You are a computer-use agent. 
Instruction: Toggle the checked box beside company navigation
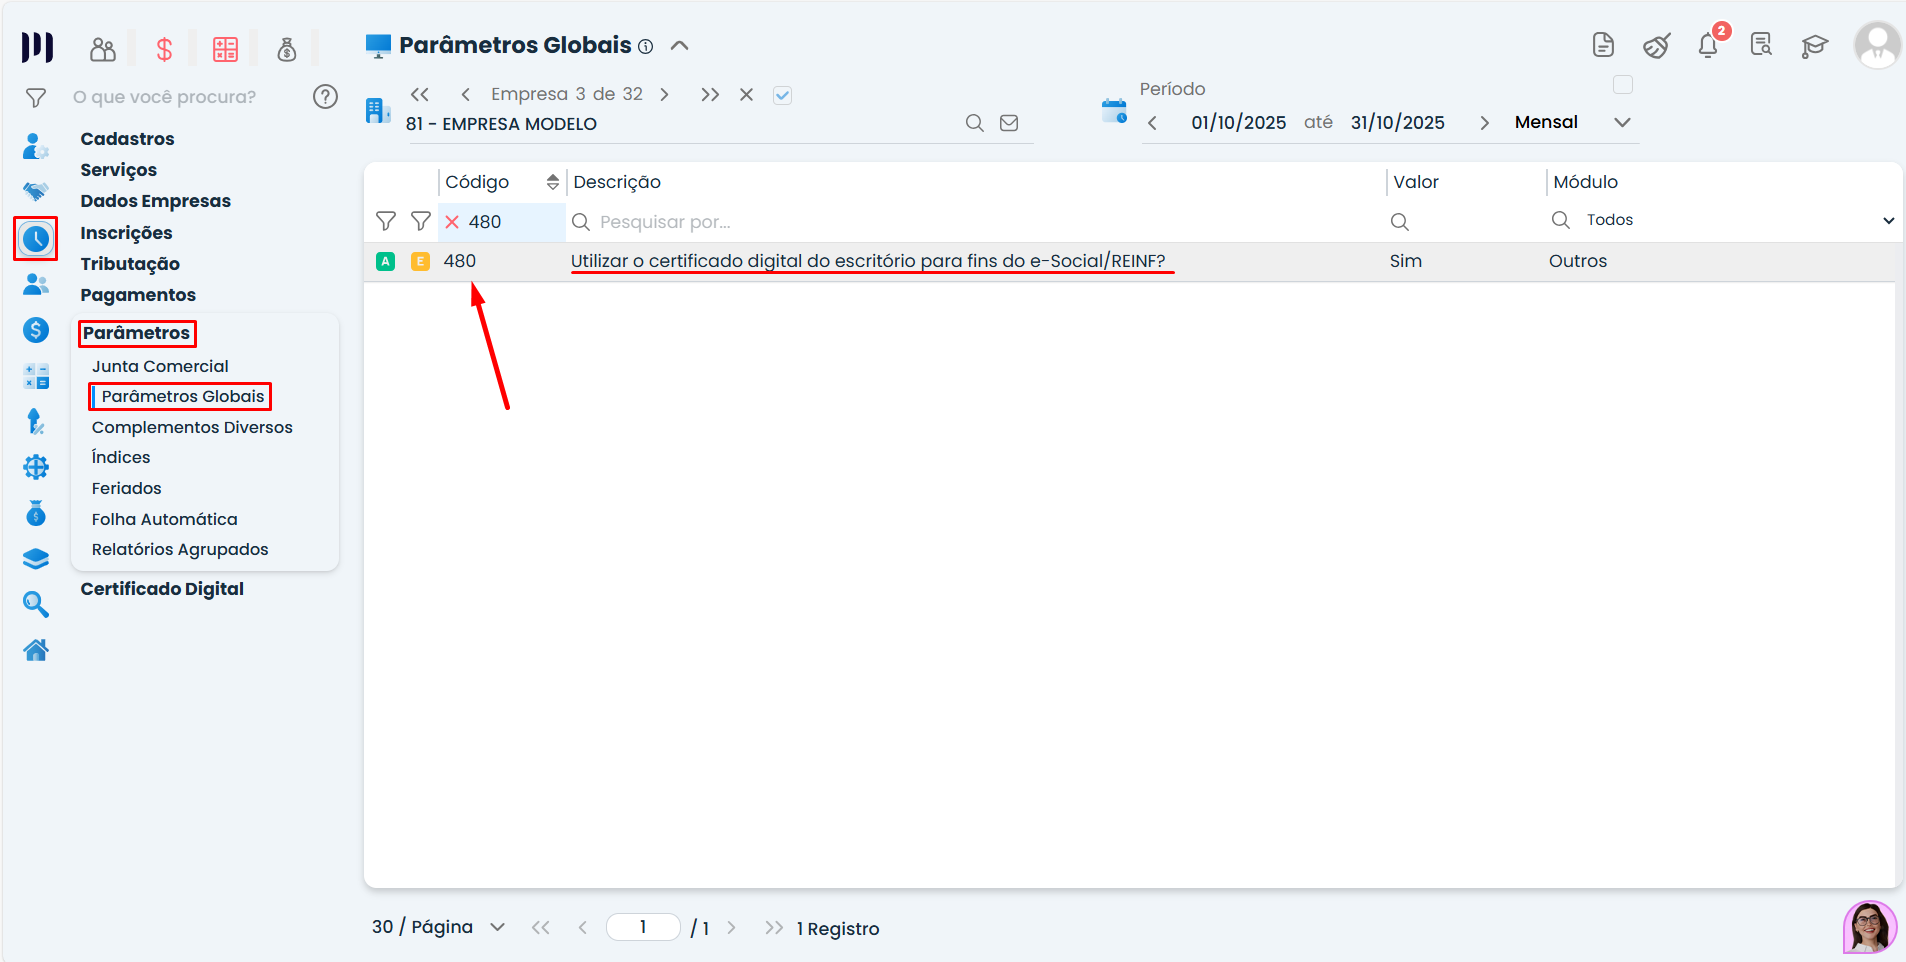click(782, 95)
